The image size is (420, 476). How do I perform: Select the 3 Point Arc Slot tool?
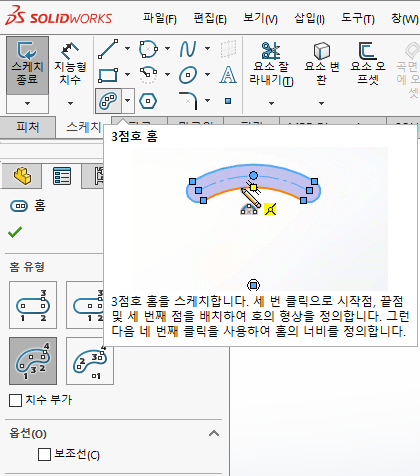tap(108, 101)
